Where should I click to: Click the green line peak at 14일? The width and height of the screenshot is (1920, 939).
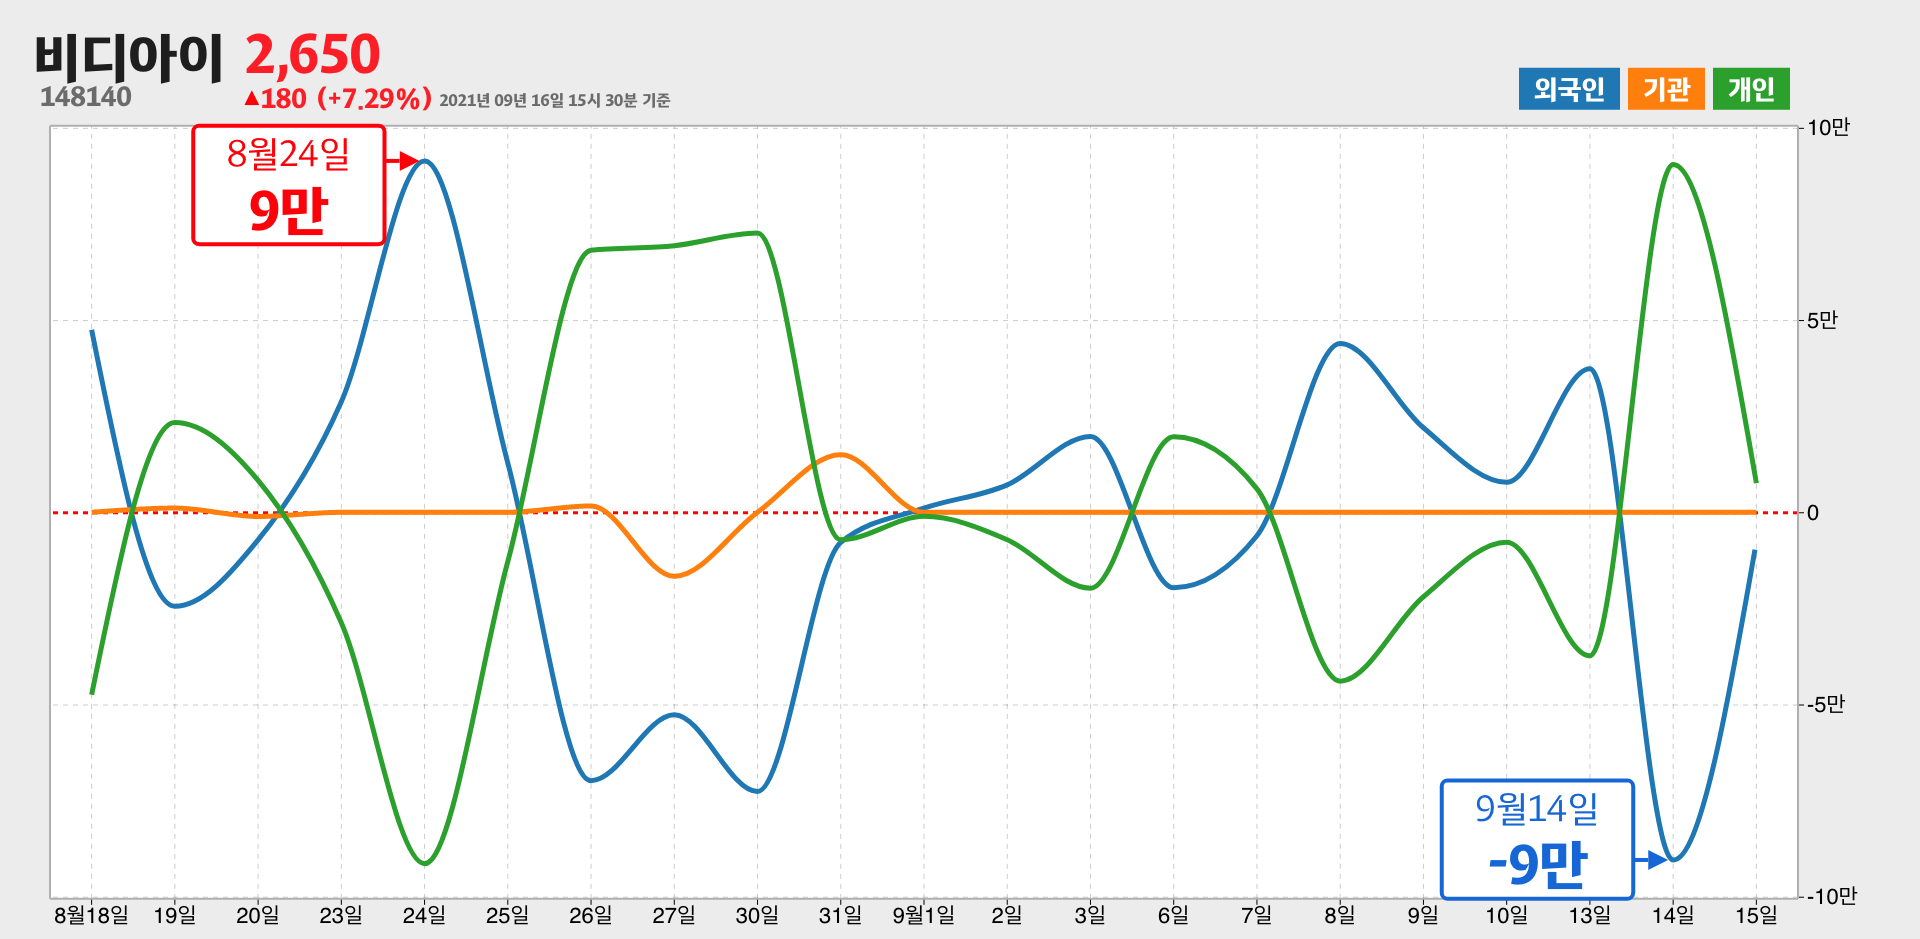(x=1673, y=165)
